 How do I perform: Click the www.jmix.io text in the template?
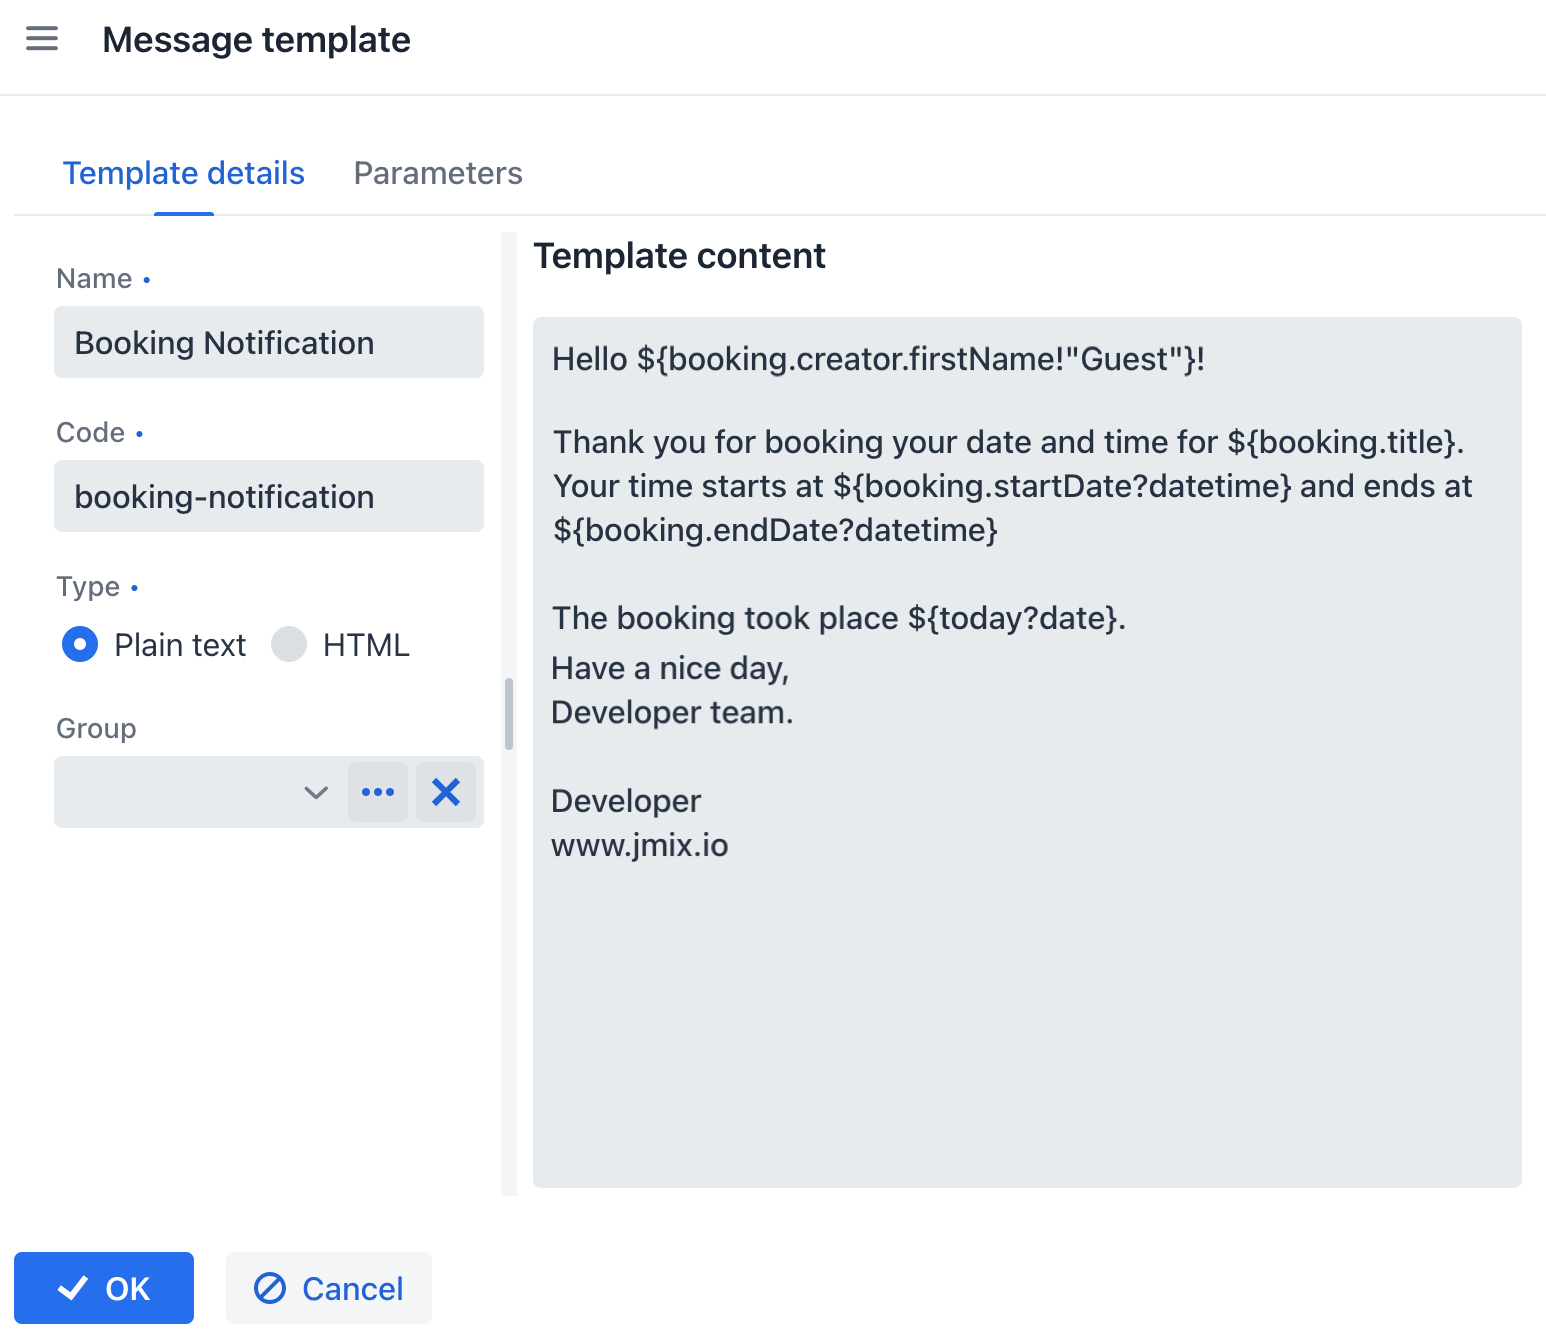pos(639,844)
